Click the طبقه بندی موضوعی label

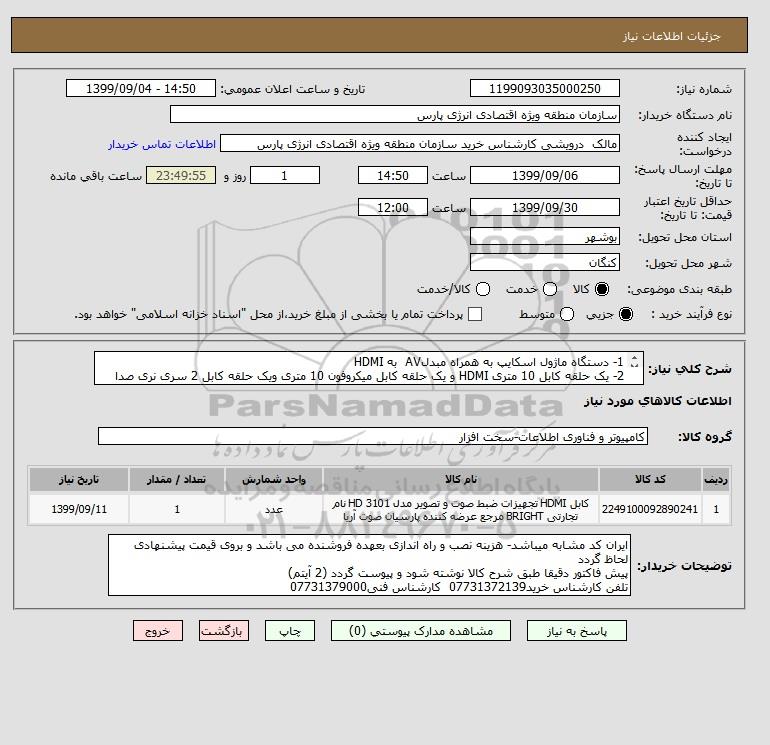click(679, 289)
